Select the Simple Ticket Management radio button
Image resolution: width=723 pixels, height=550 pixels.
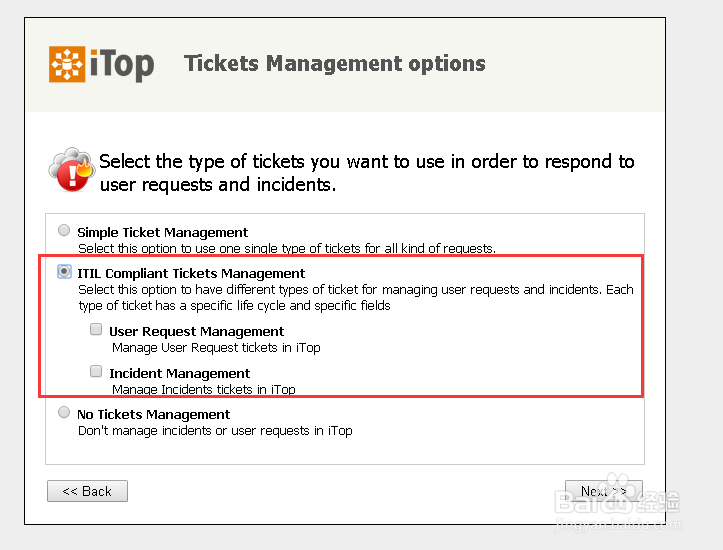coord(65,230)
